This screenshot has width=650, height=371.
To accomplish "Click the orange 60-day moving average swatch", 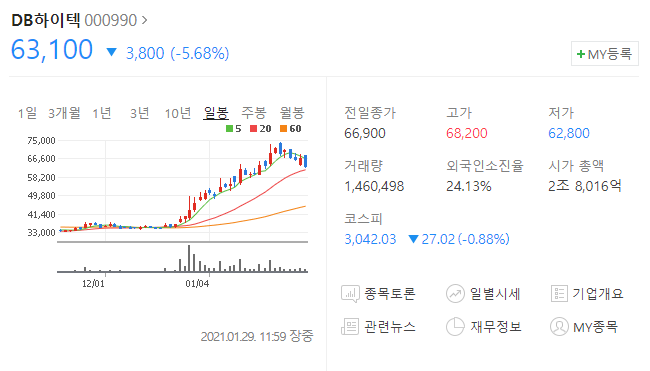I will (x=284, y=129).
